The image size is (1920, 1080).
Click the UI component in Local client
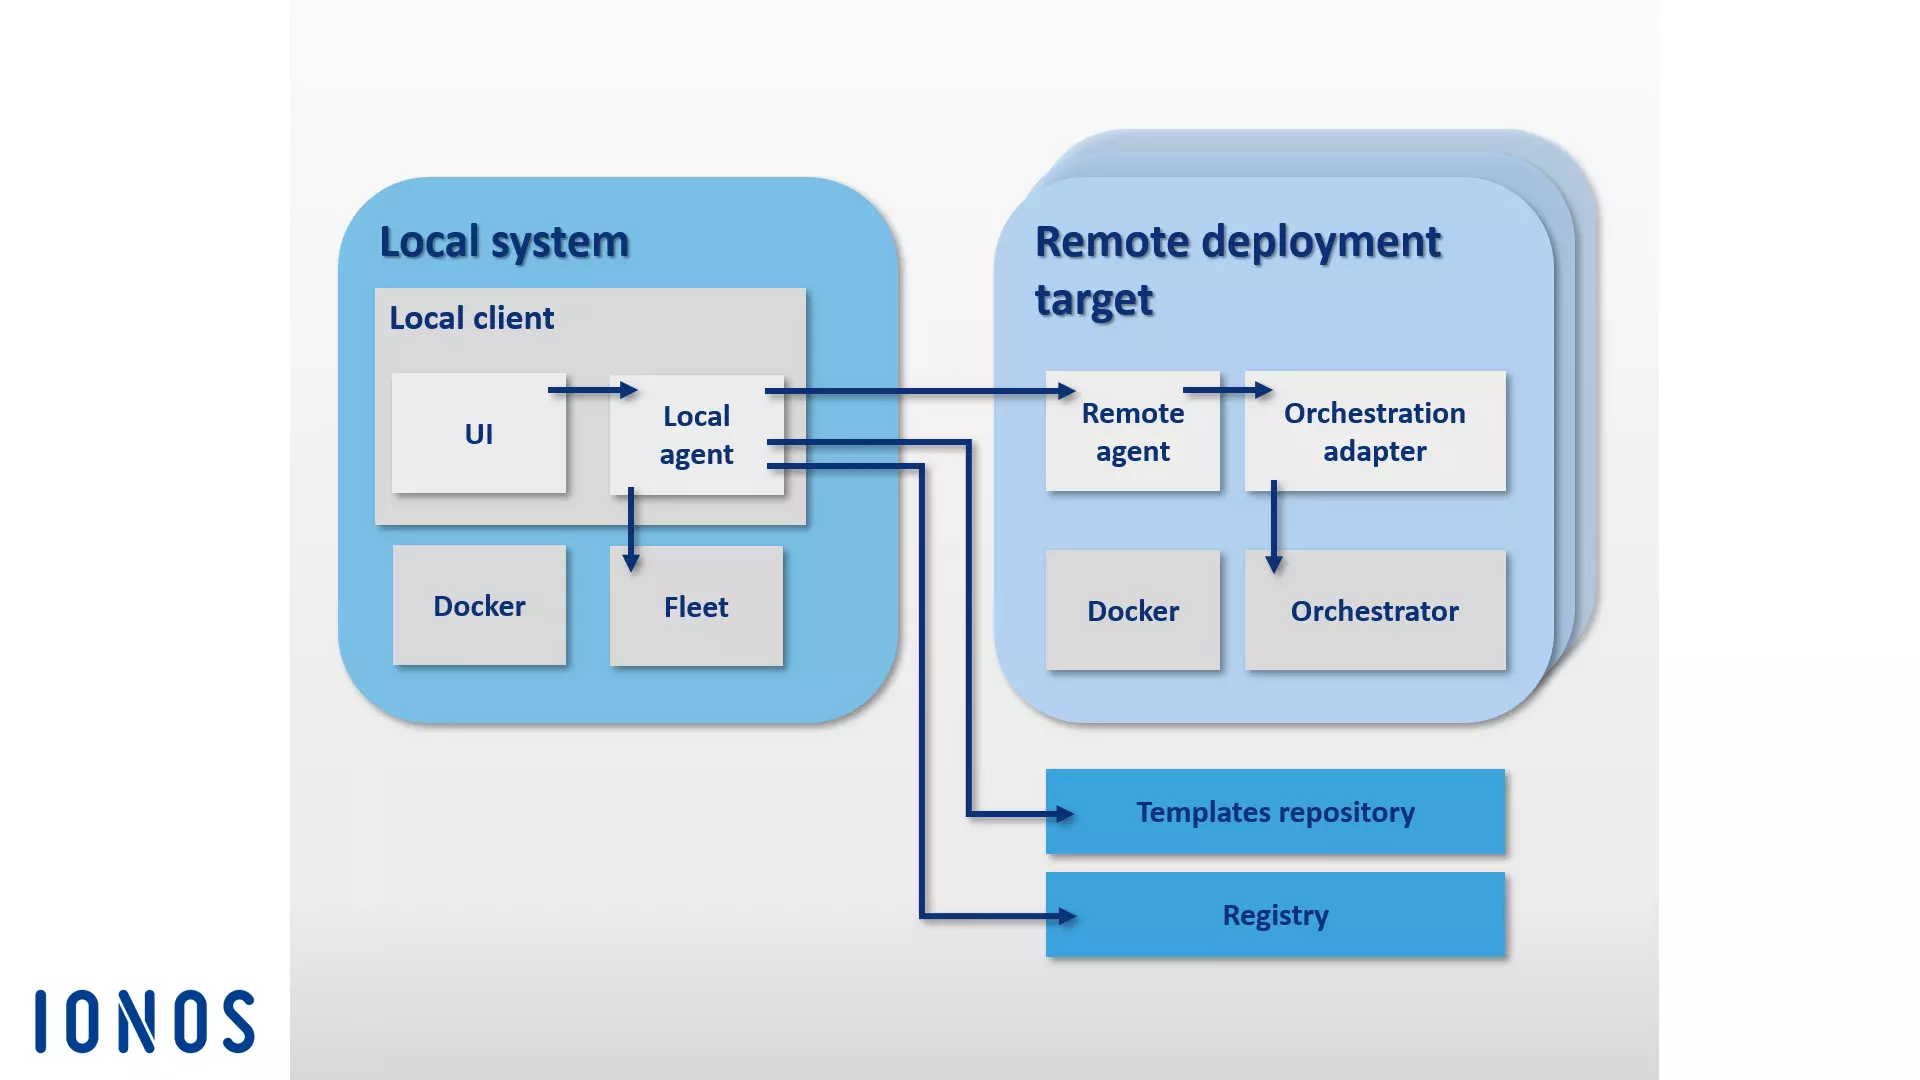click(x=479, y=434)
